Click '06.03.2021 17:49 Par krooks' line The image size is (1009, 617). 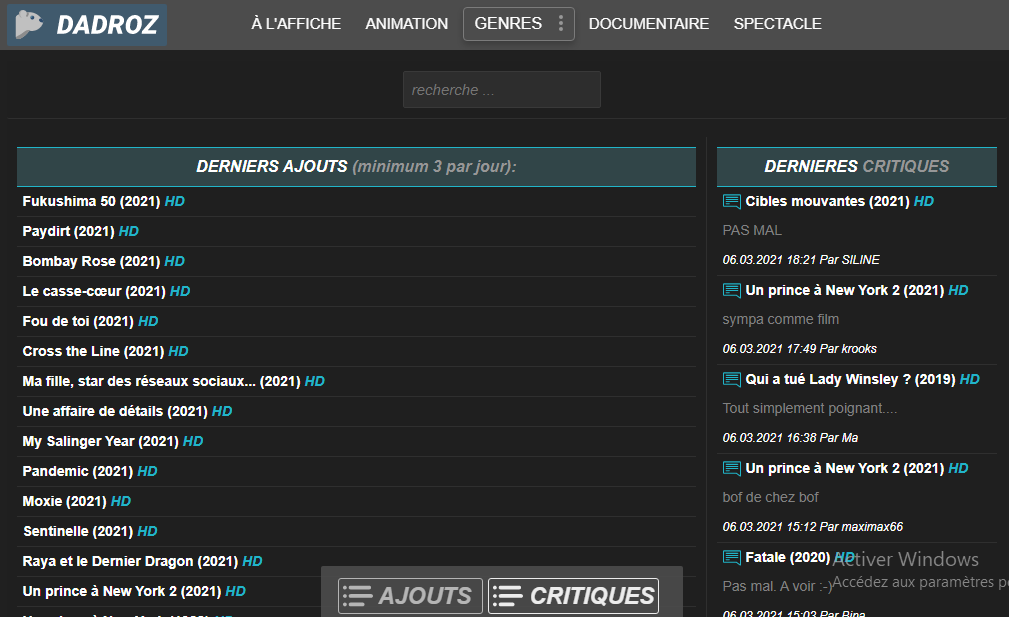[800, 349]
